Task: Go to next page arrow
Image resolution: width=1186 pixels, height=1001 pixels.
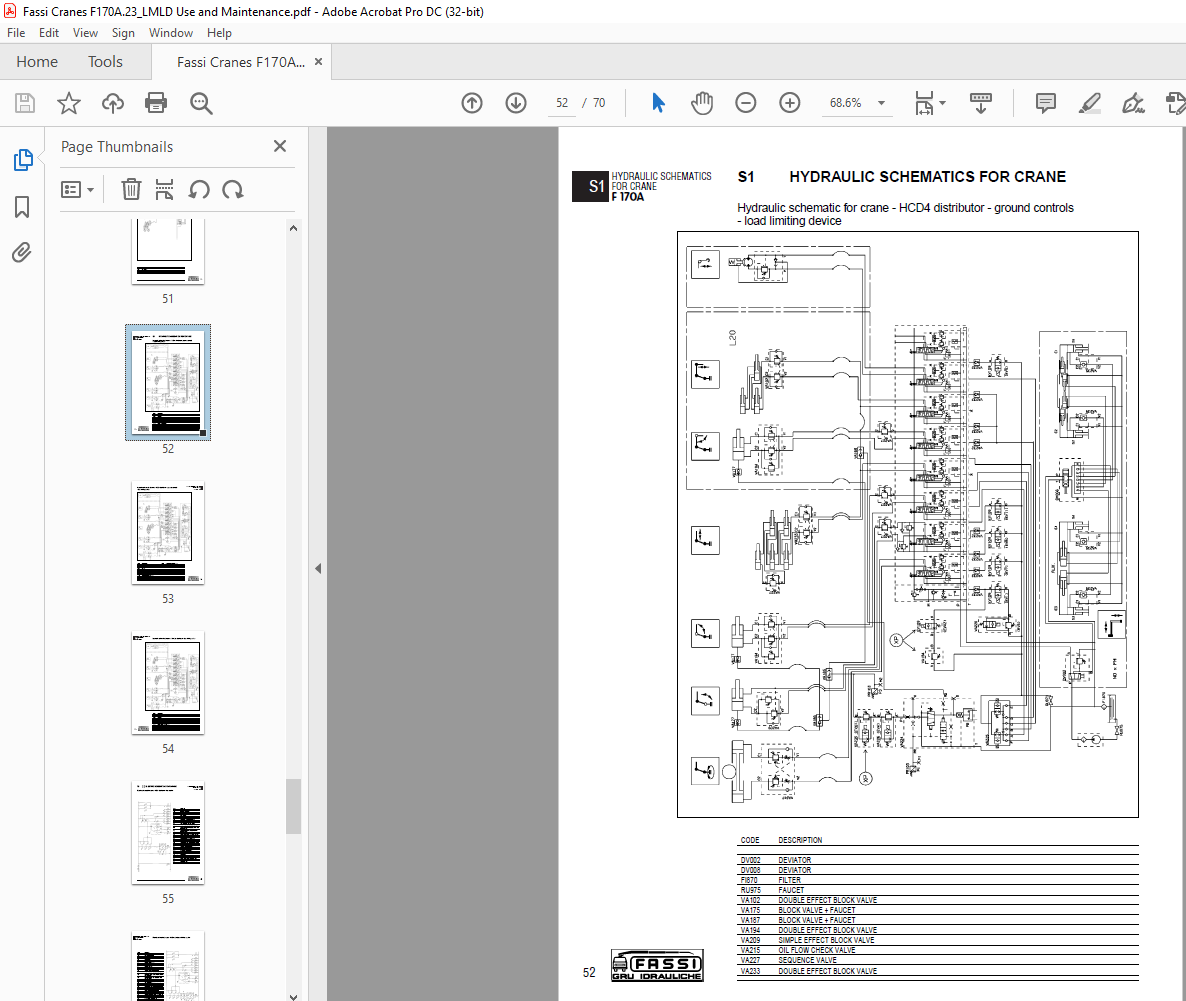Action: (516, 103)
